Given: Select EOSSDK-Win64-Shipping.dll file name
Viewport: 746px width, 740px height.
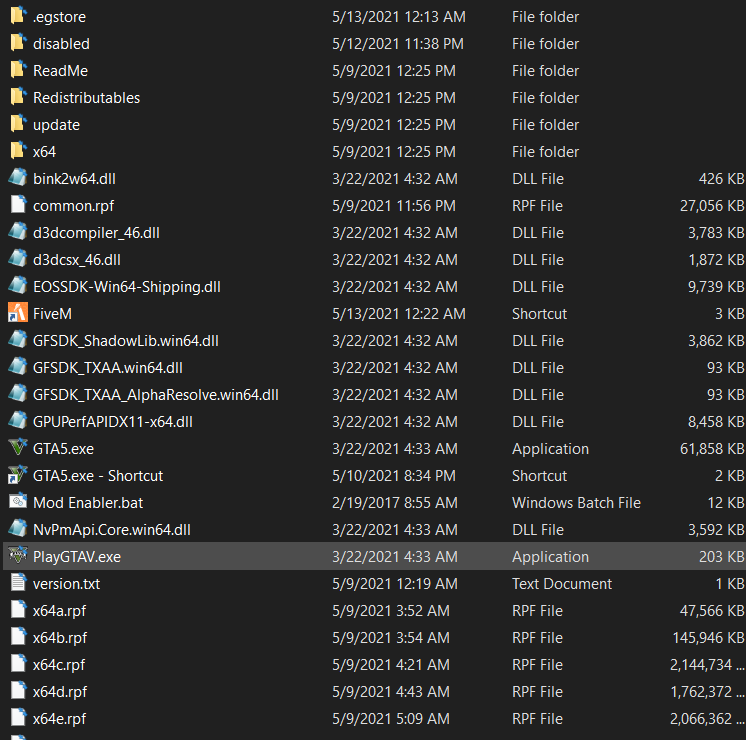Looking at the screenshot, I should [126, 286].
